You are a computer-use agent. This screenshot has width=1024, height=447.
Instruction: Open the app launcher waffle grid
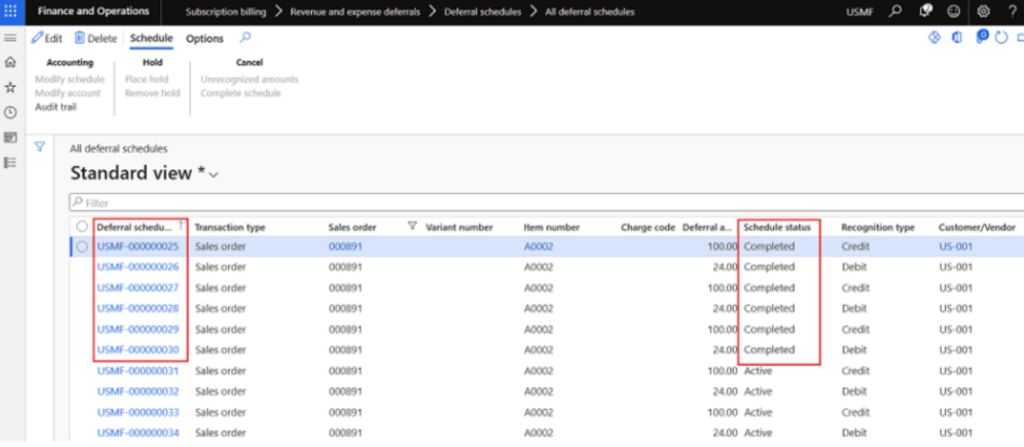(x=11, y=12)
